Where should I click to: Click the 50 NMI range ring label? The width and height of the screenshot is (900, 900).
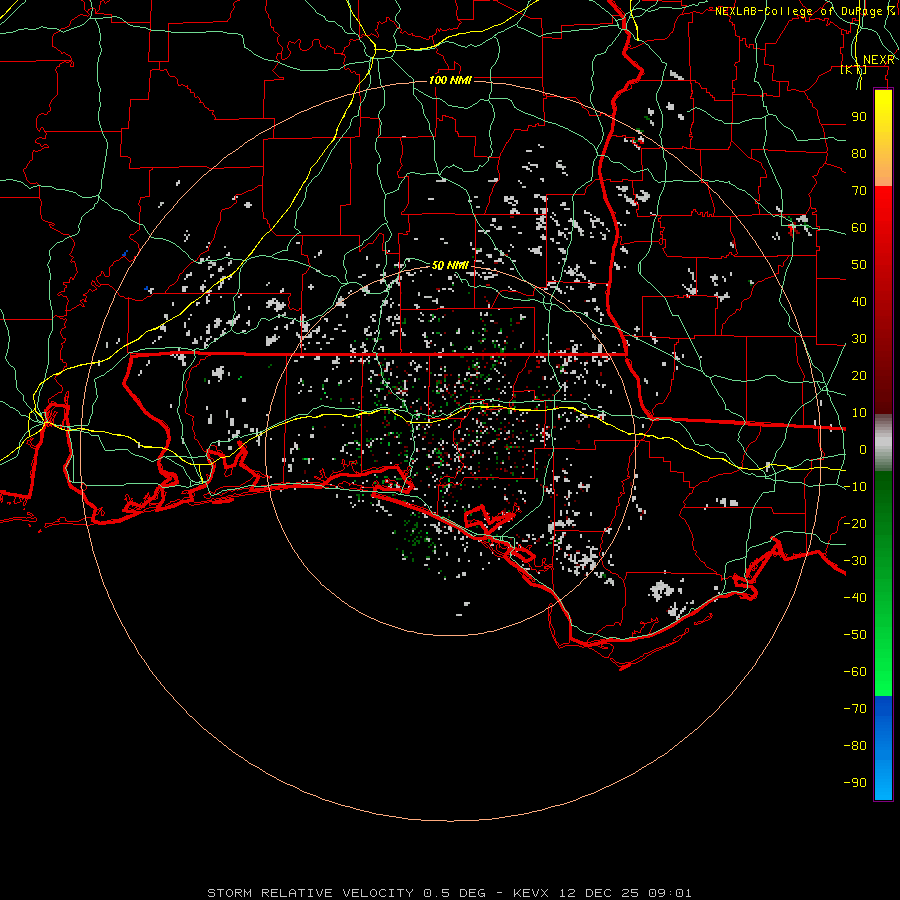pyautogui.click(x=450, y=265)
